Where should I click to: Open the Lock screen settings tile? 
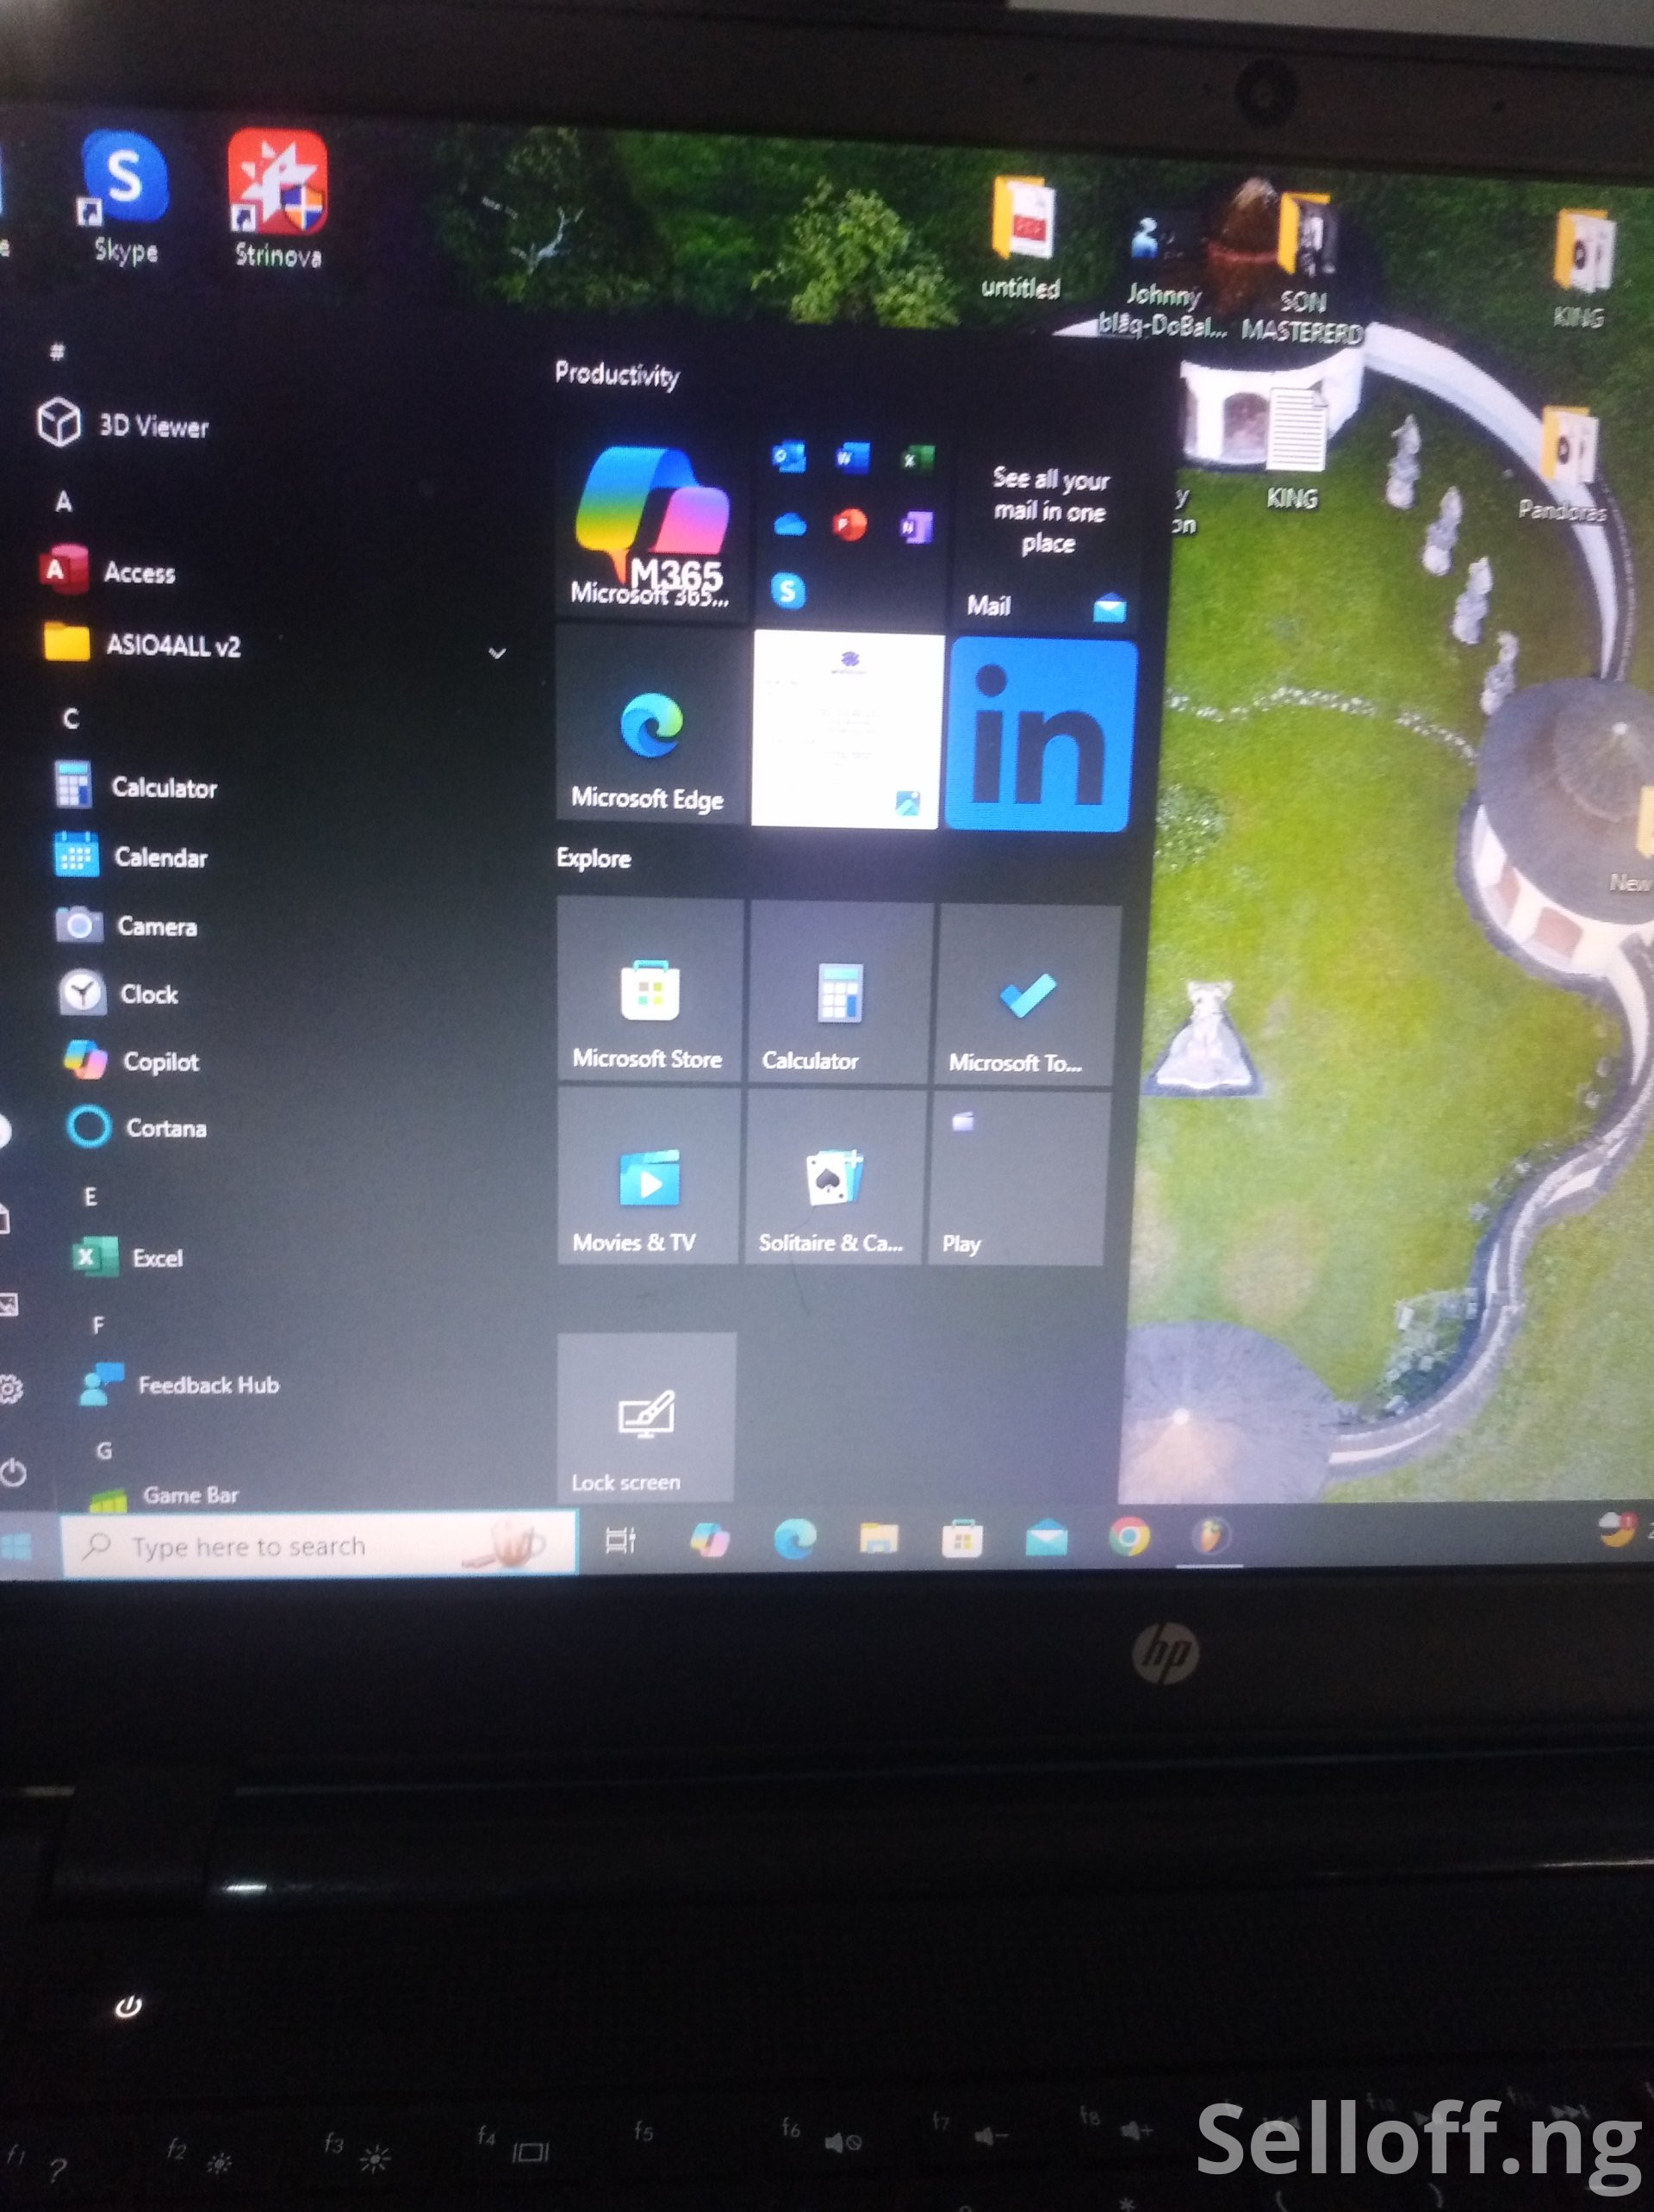coord(646,1416)
